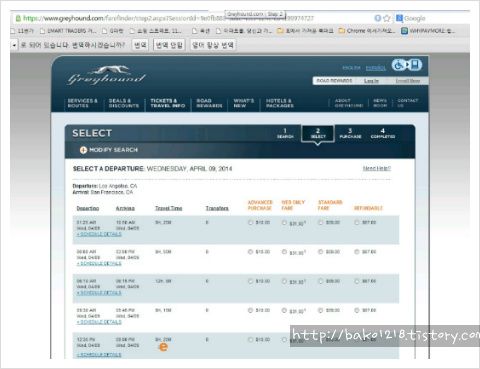Click the green secure lock icon in address bar
480x369 pixels.
(18, 18)
